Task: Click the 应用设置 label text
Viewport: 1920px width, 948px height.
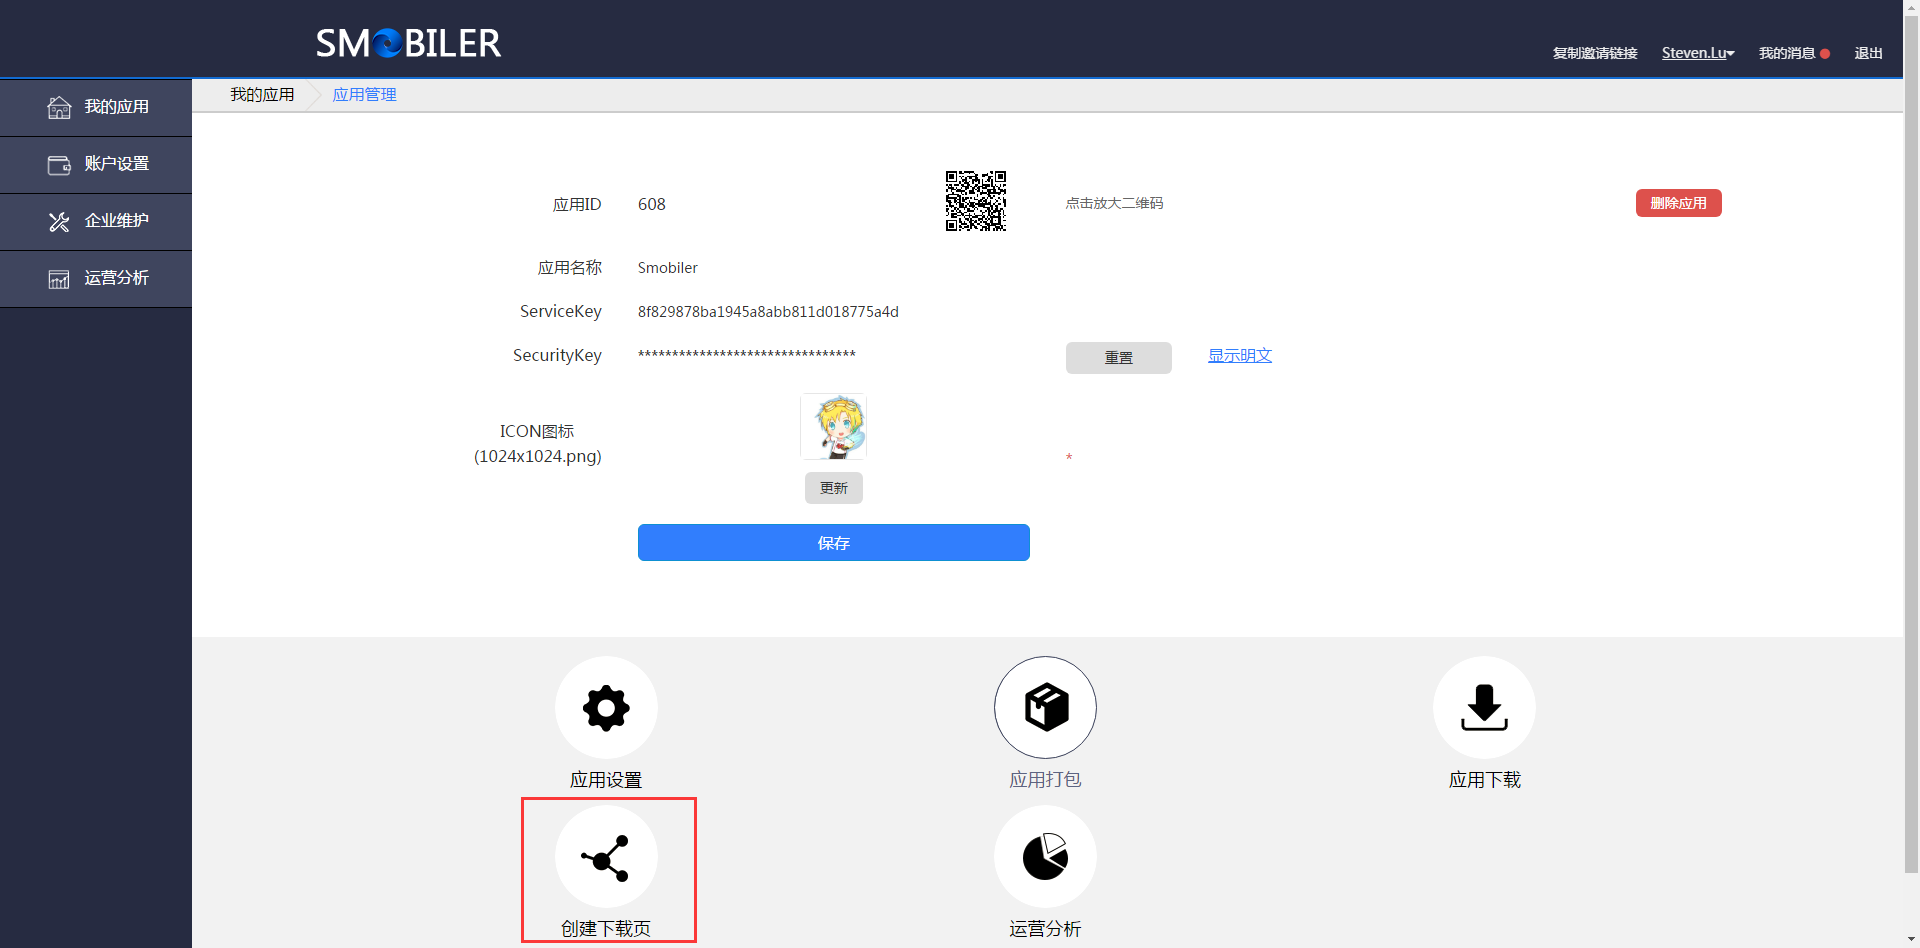Action: [x=606, y=780]
